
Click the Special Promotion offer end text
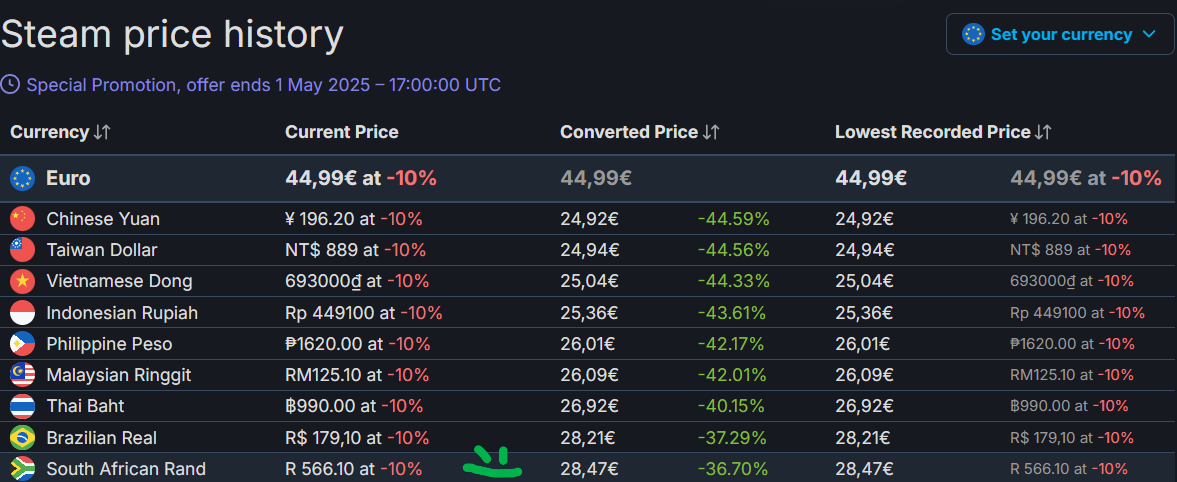click(x=263, y=85)
